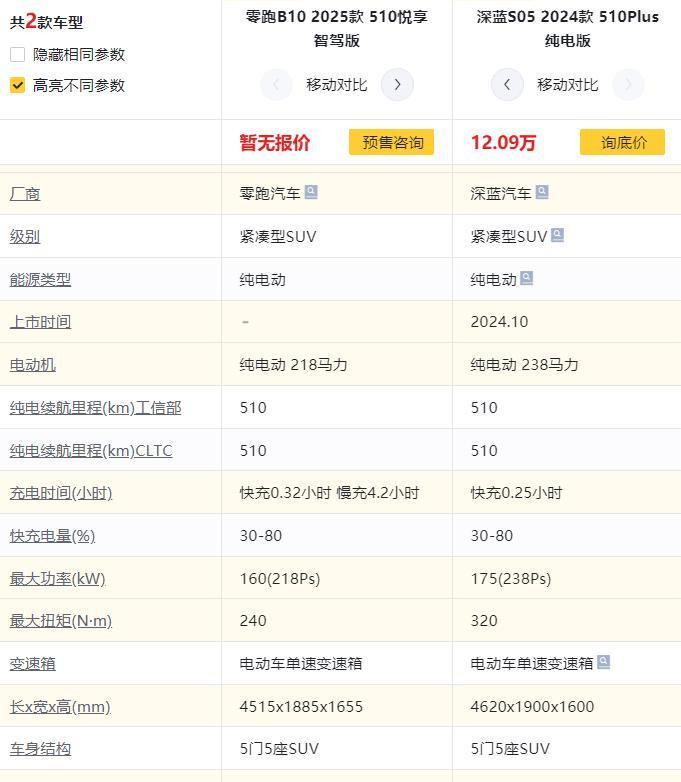Image resolution: width=681 pixels, height=782 pixels.
Task: Select the 2024.10 launch date cell
Action: click(x=499, y=322)
